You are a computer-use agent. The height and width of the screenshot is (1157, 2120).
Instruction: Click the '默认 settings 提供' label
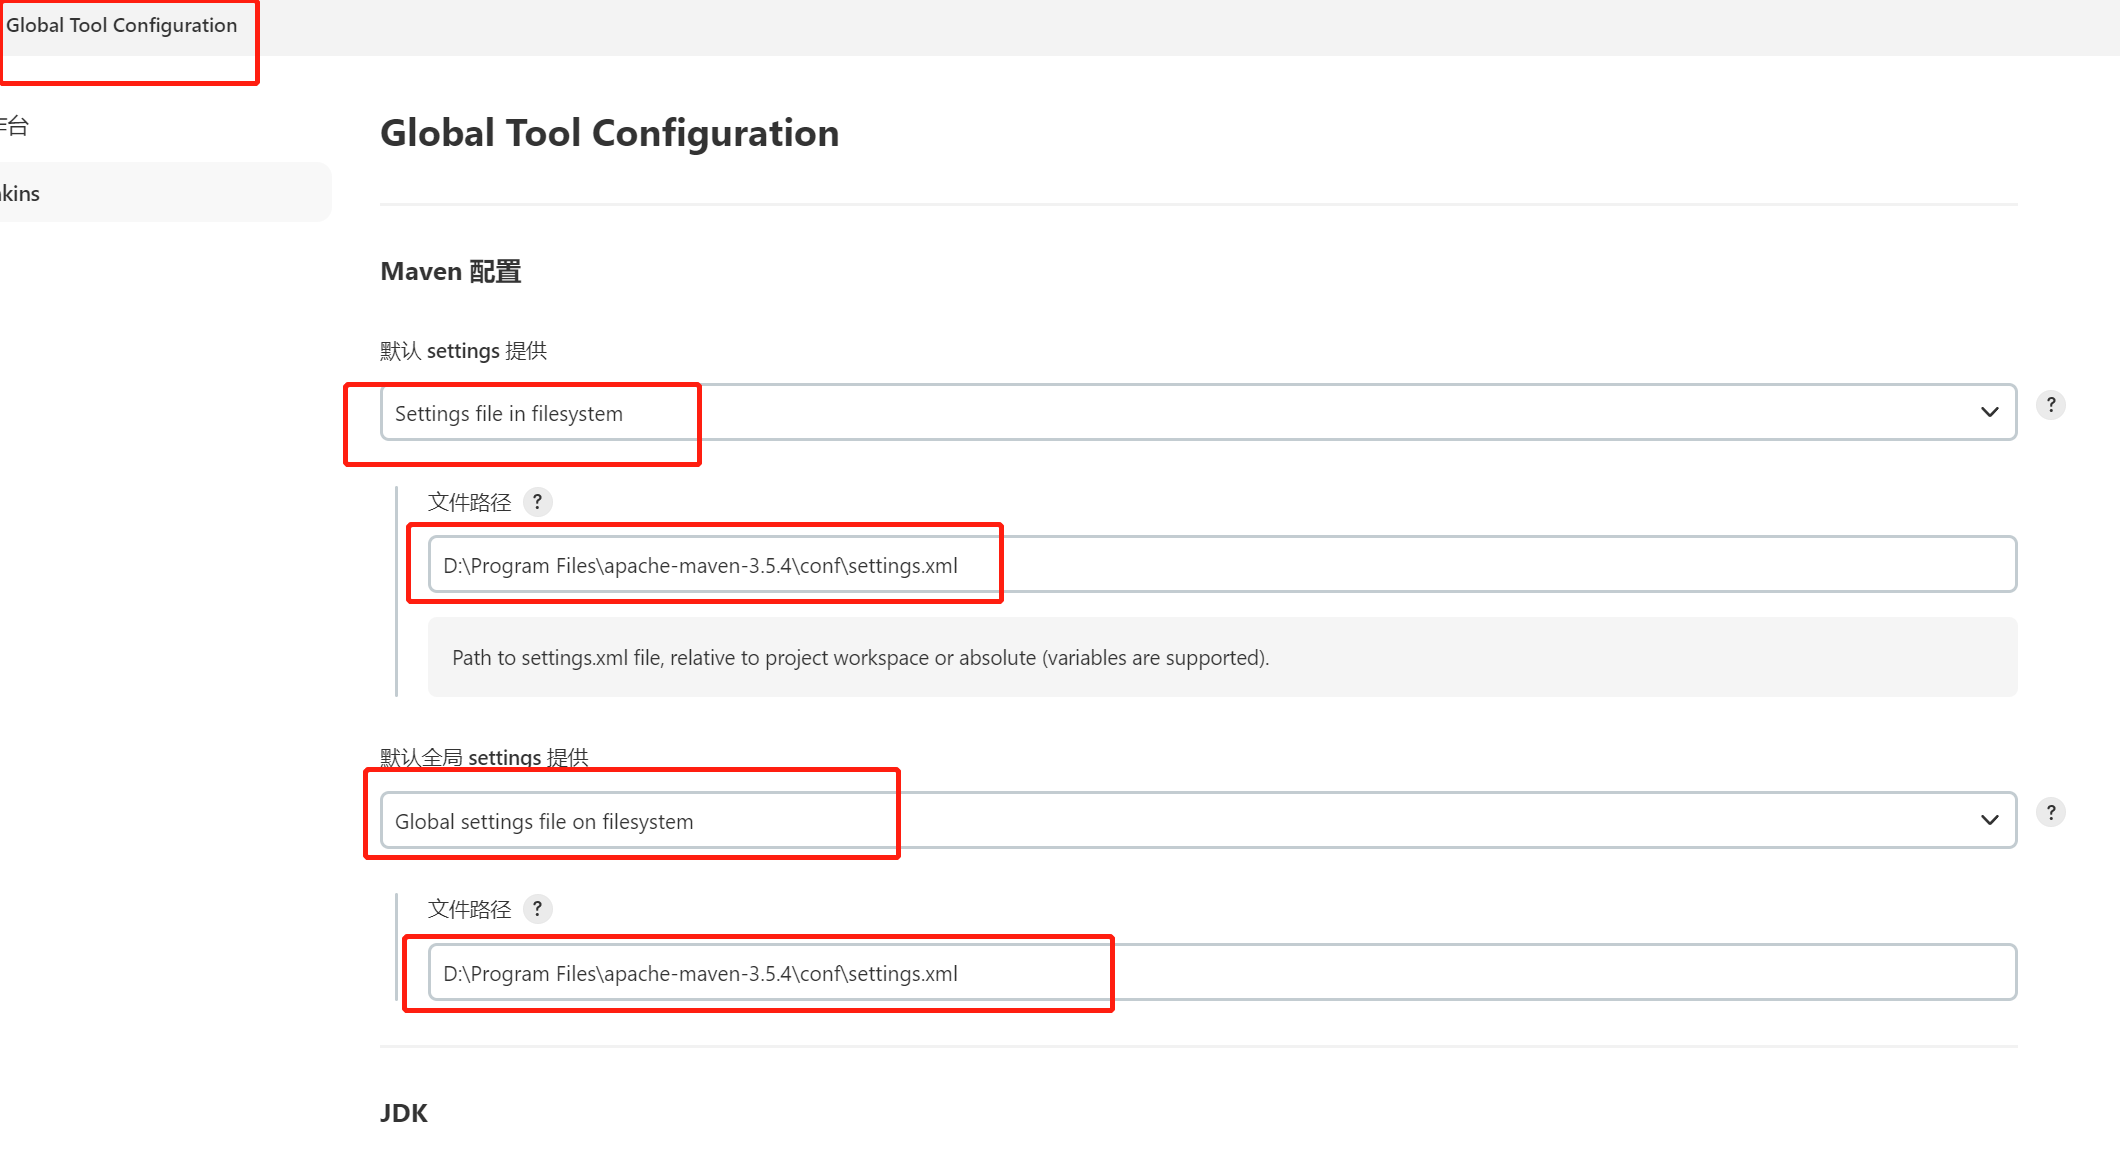pyautogui.click(x=463, y=351)
